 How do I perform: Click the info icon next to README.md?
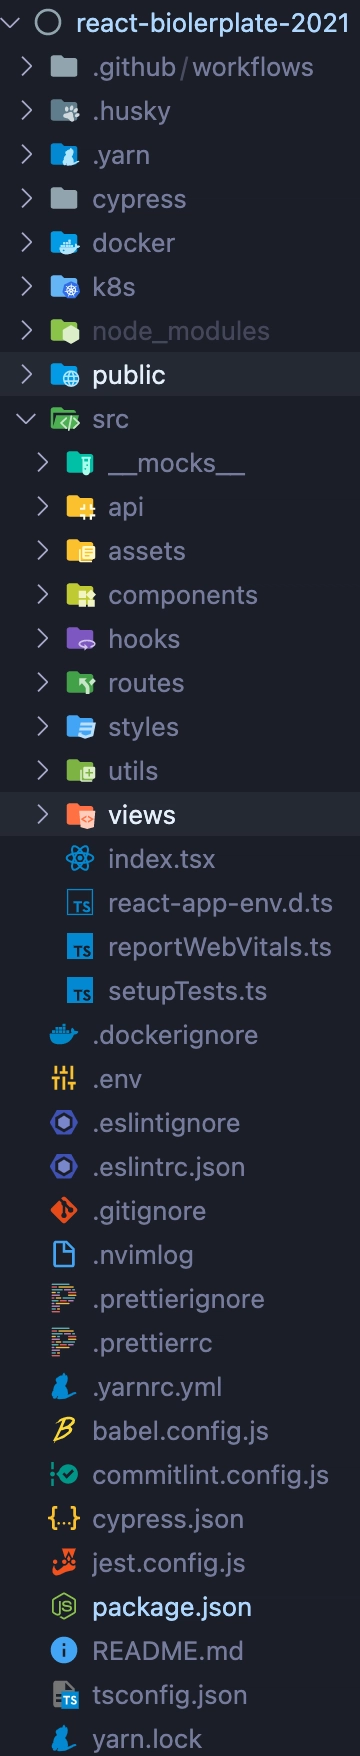[64, 1651]
